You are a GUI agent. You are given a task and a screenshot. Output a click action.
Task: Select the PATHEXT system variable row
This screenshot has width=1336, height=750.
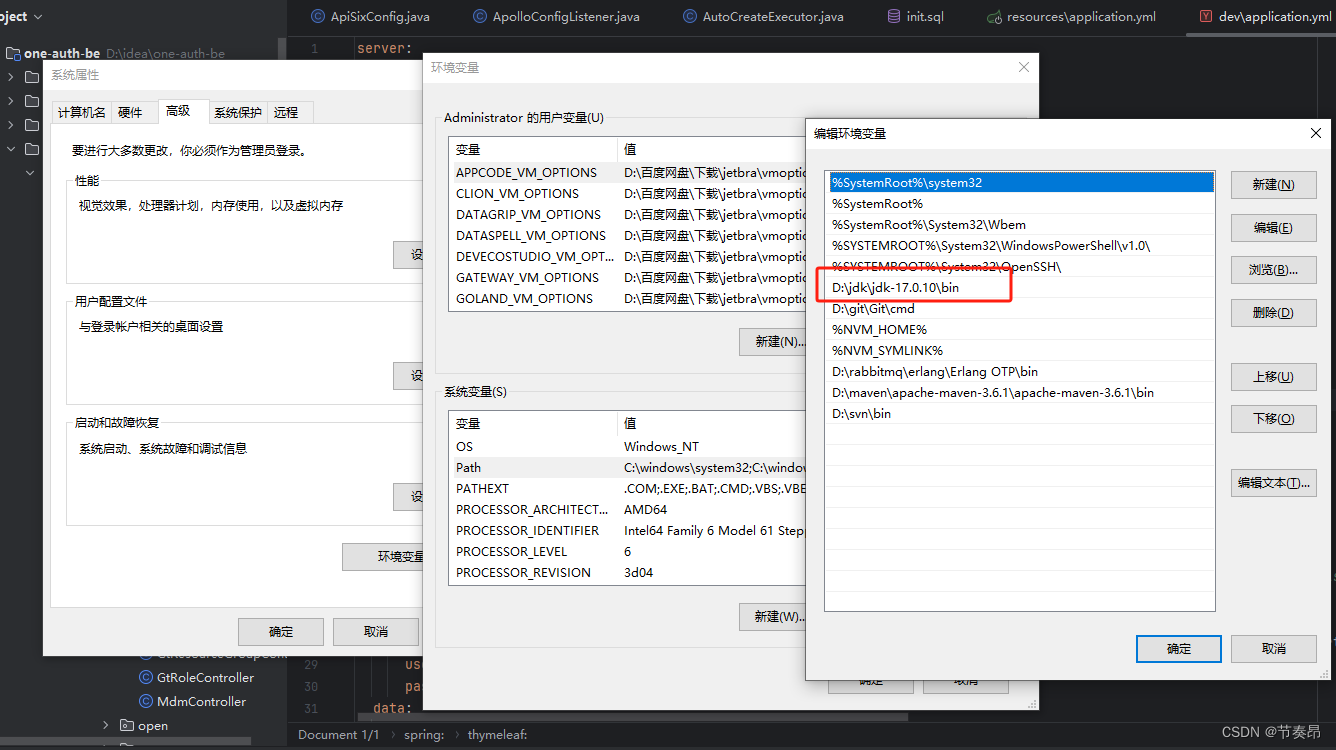[628, 488]
